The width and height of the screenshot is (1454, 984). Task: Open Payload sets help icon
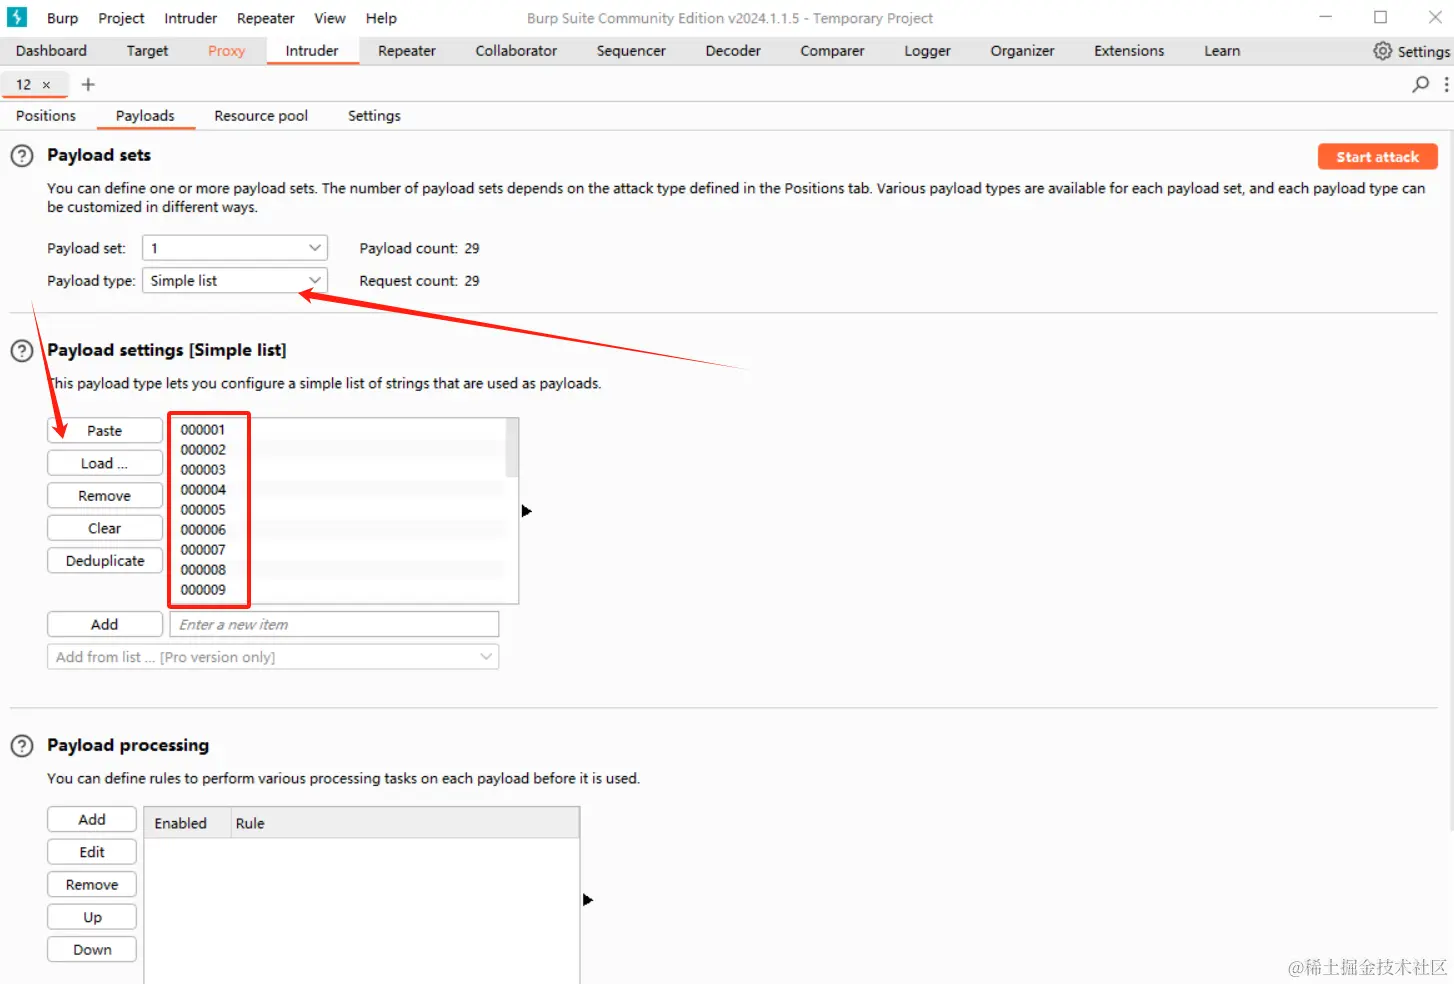[x=21, y=156]
